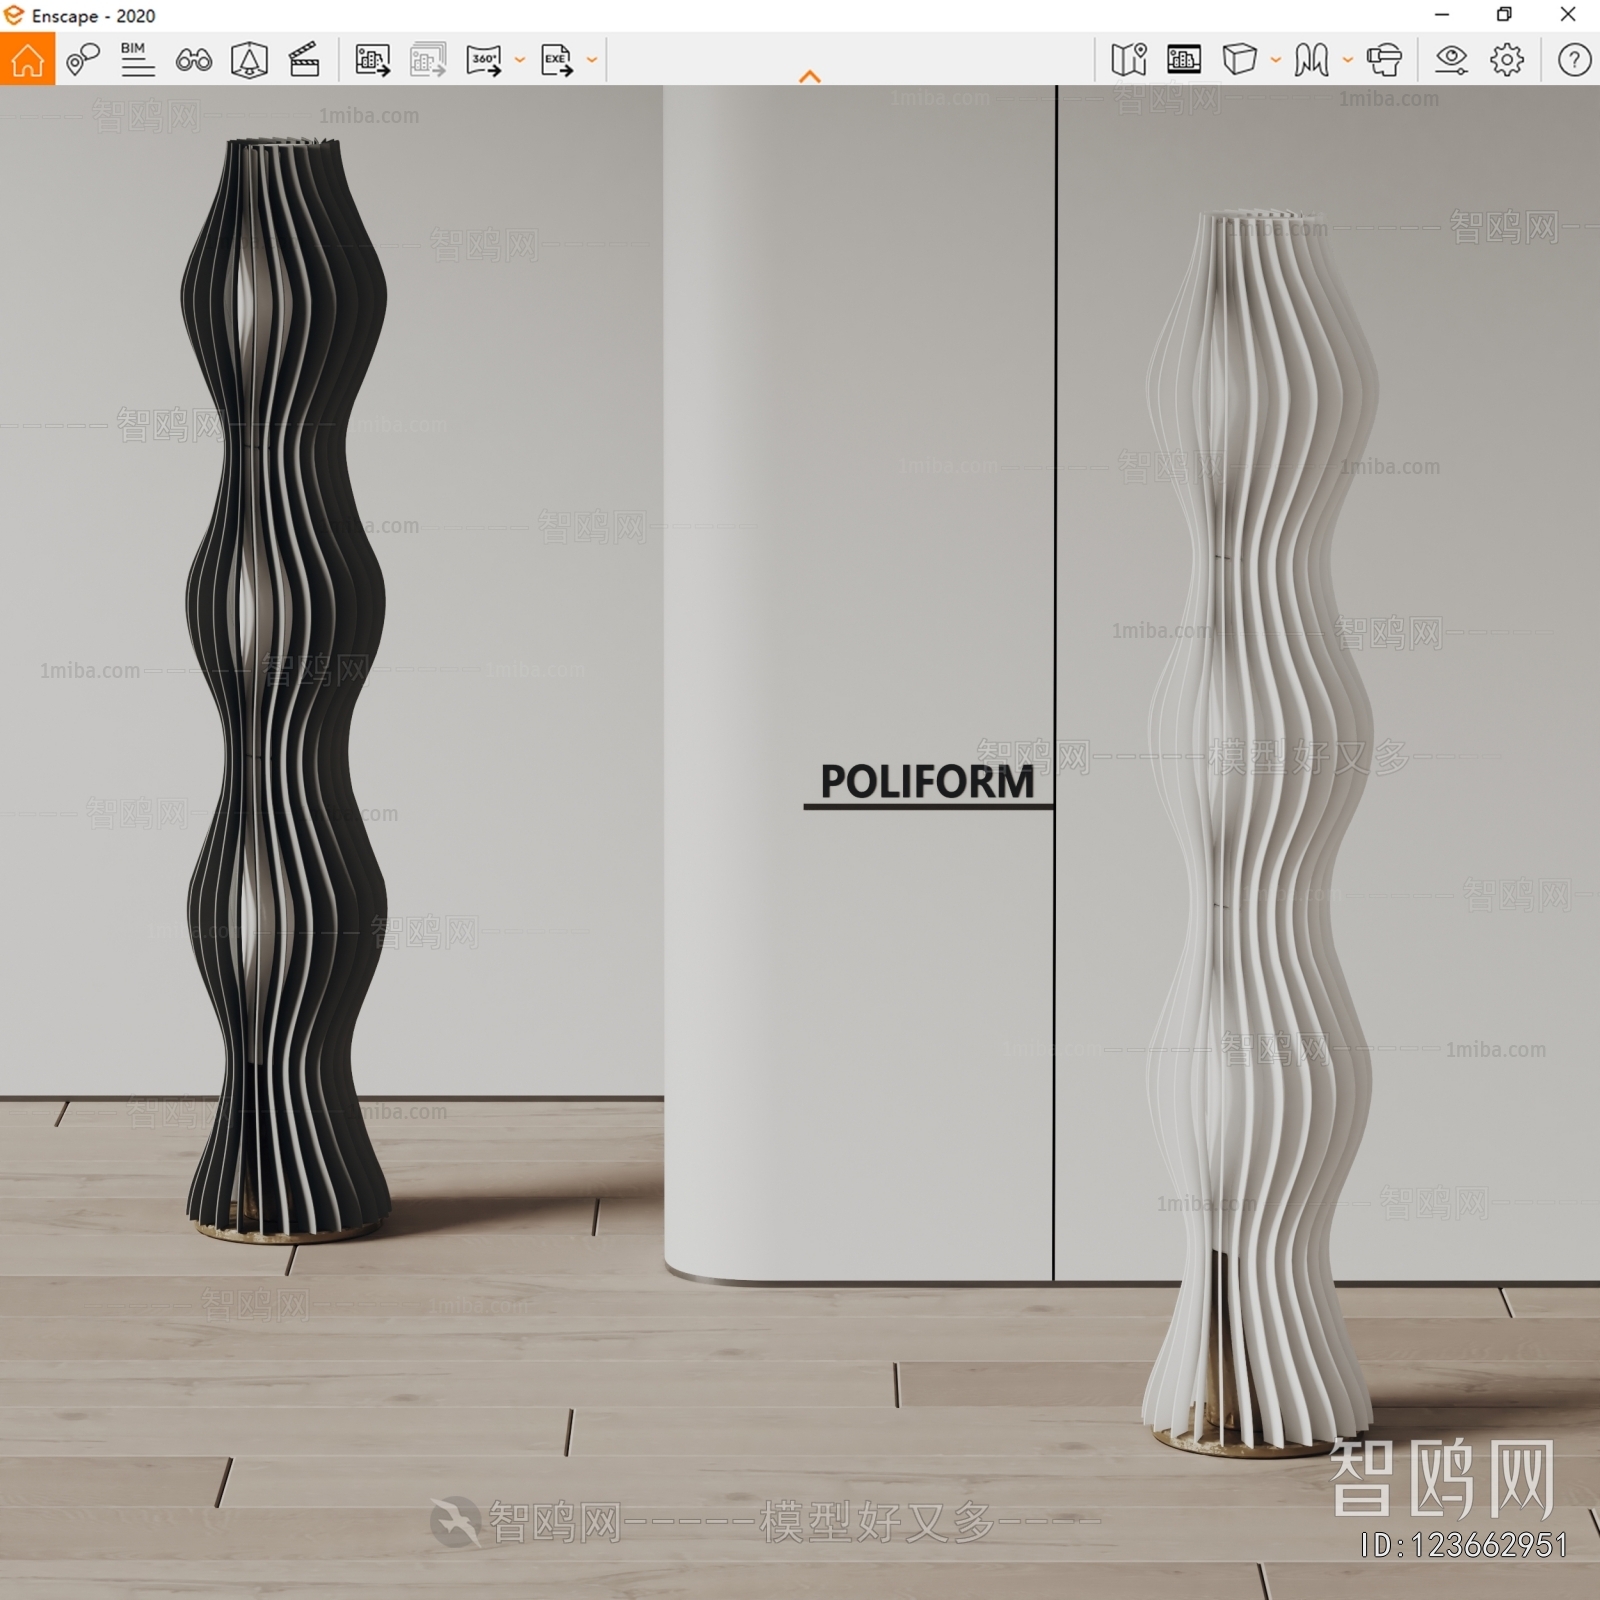This screenshot has width=1600, height=1600.
Task: Toggle the cube view mode icon
Action: tap(1239, 60)
